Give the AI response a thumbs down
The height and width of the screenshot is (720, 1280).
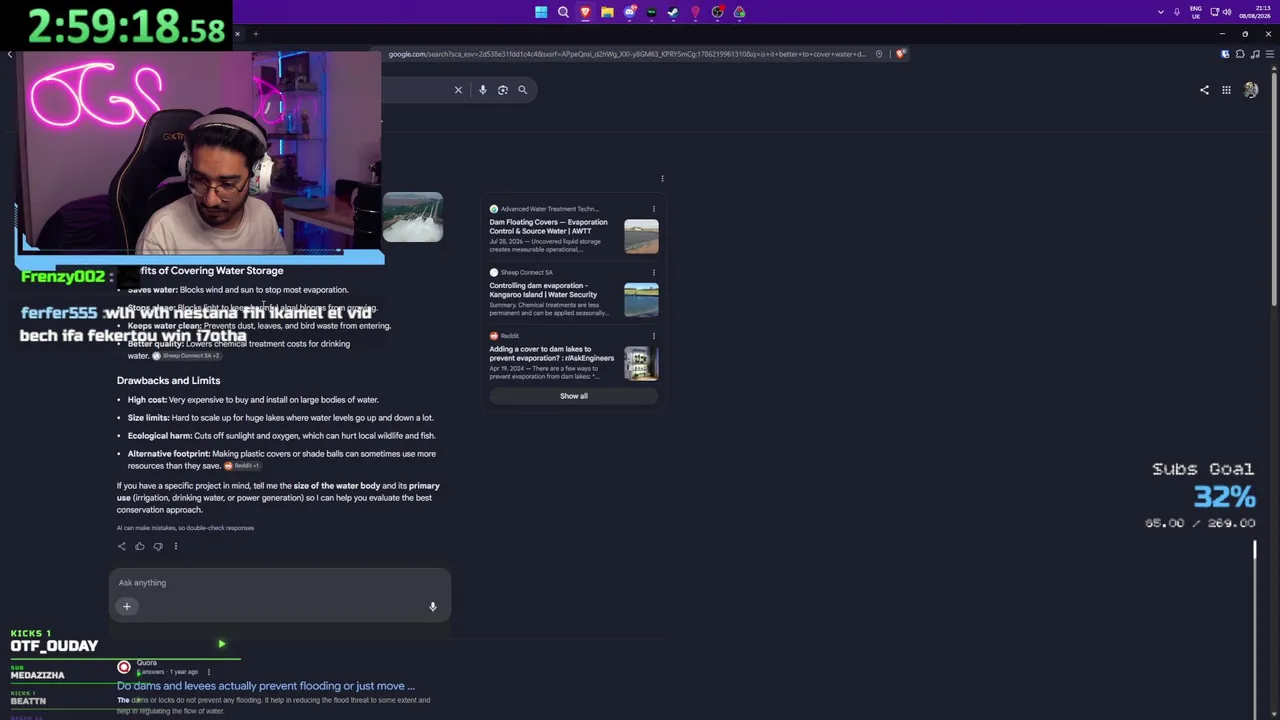158,546
